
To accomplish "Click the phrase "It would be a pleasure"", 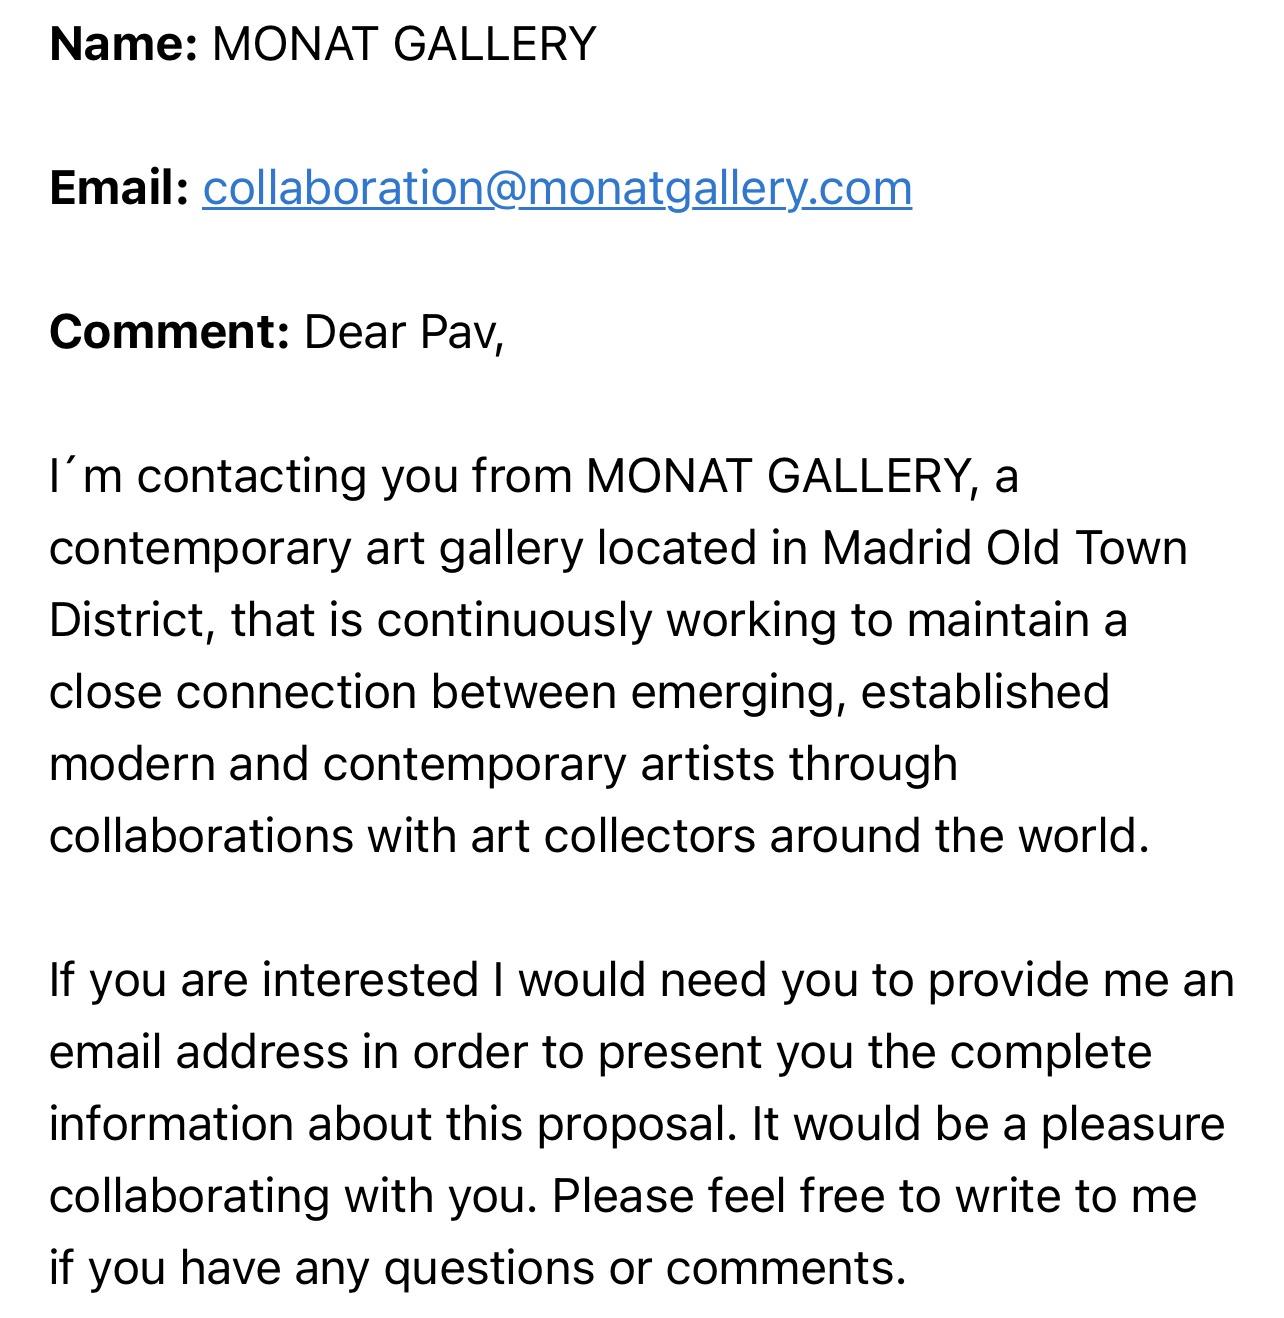I will [x=988, y=1125].
